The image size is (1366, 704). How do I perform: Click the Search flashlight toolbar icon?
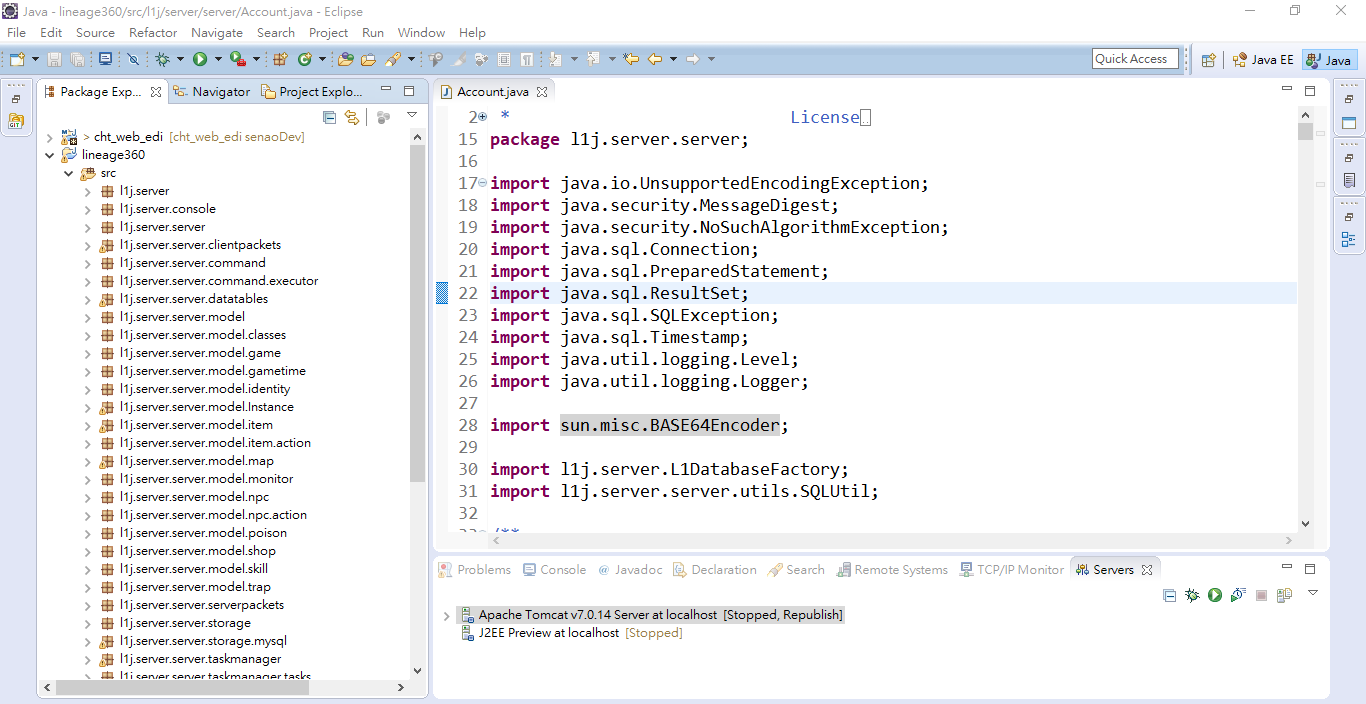pyautogui.click(x=393, y=59)
